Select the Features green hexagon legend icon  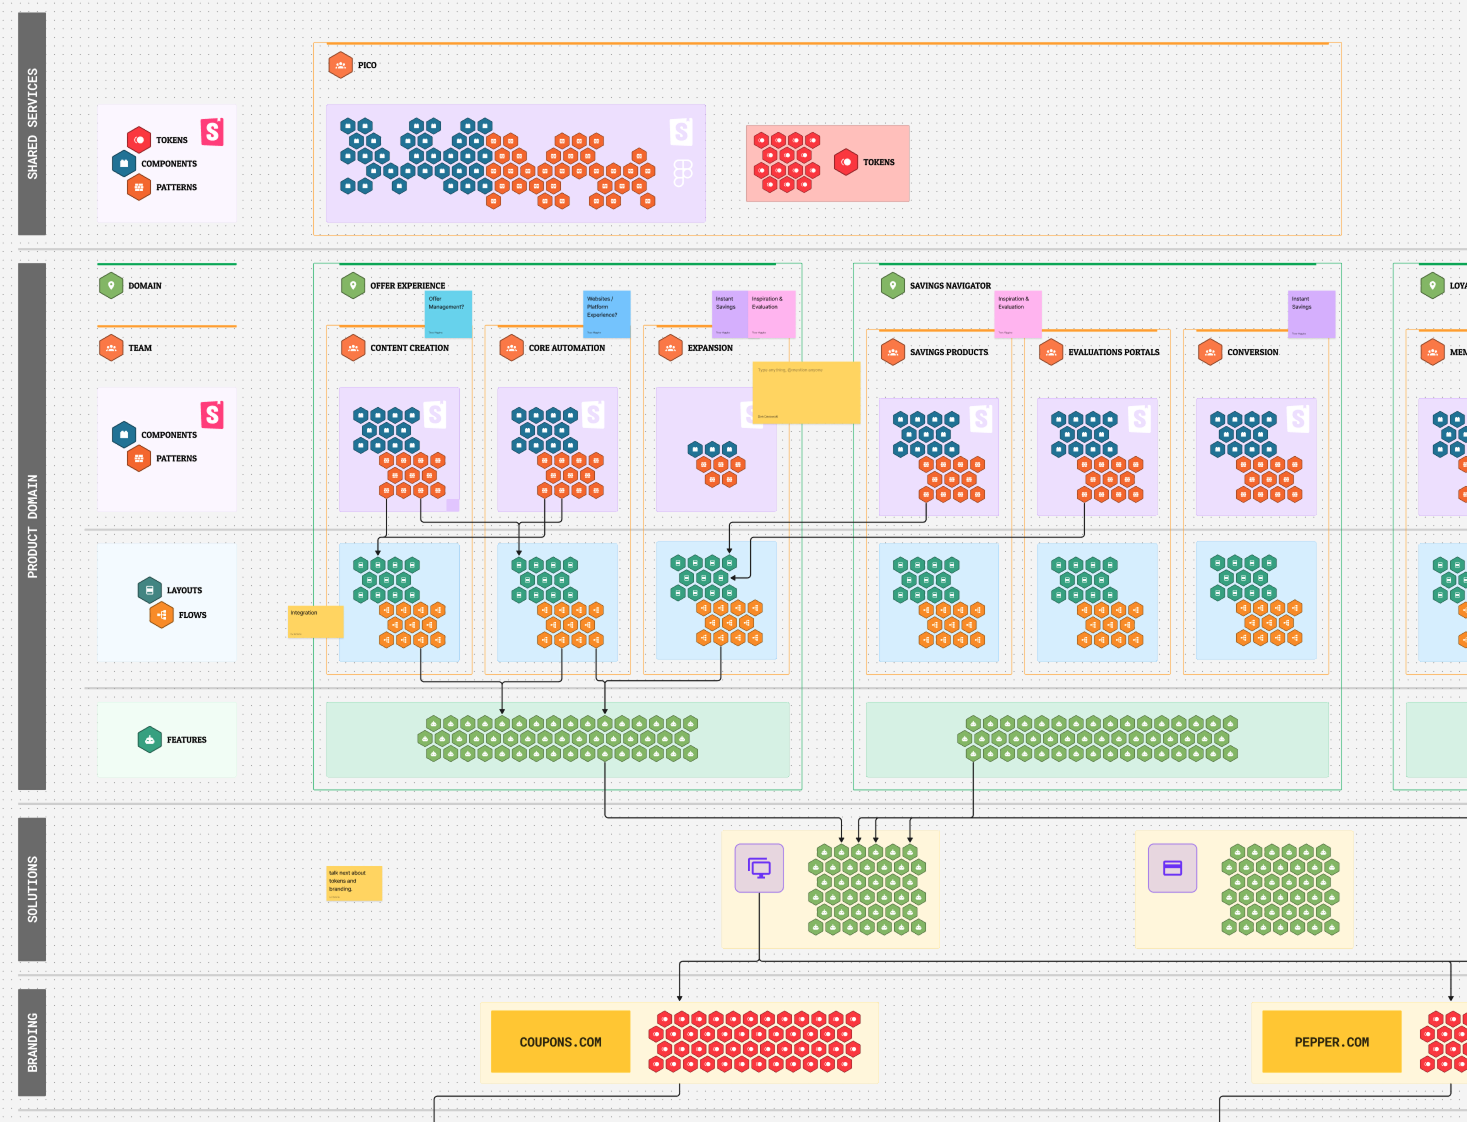[x=150, y=740]
